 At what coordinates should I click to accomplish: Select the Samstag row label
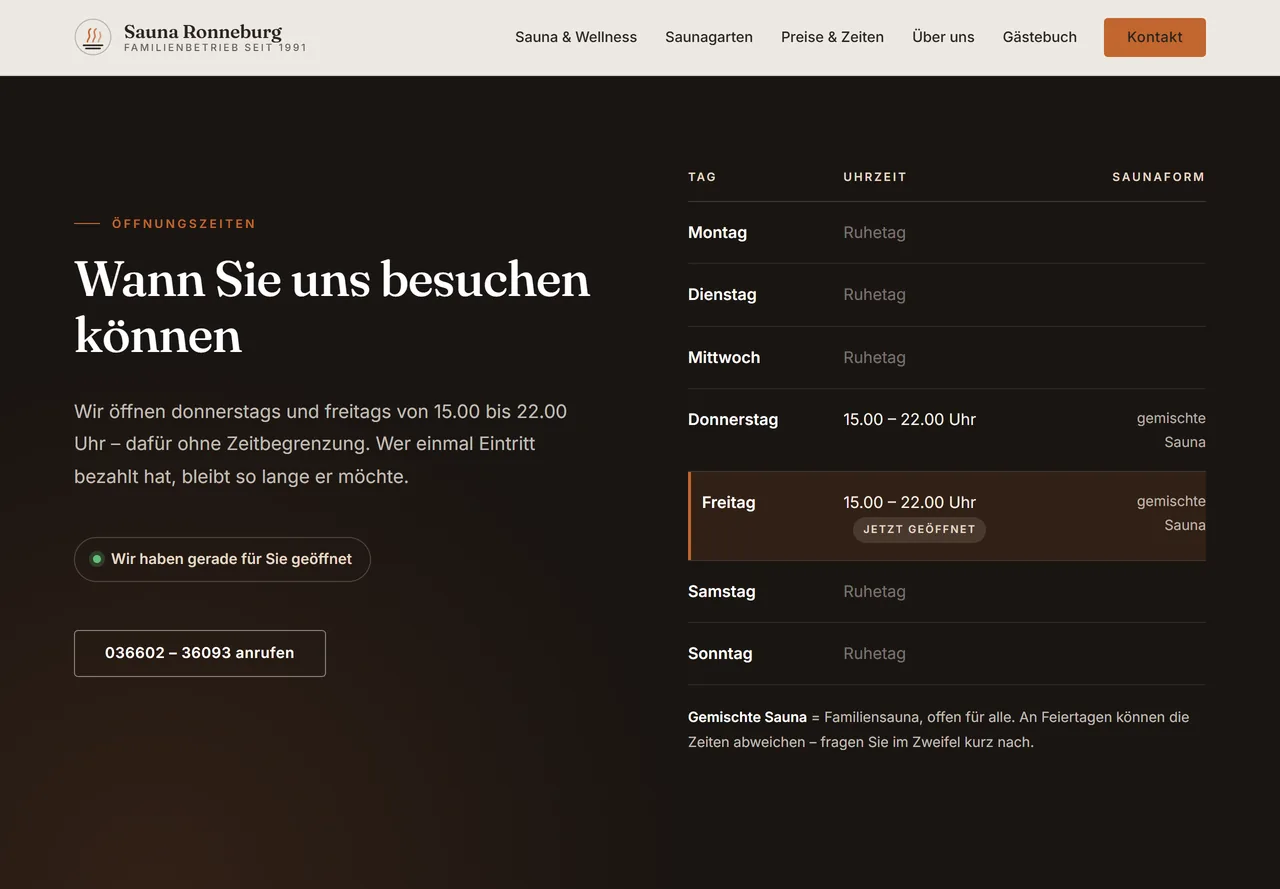point(722,591)
